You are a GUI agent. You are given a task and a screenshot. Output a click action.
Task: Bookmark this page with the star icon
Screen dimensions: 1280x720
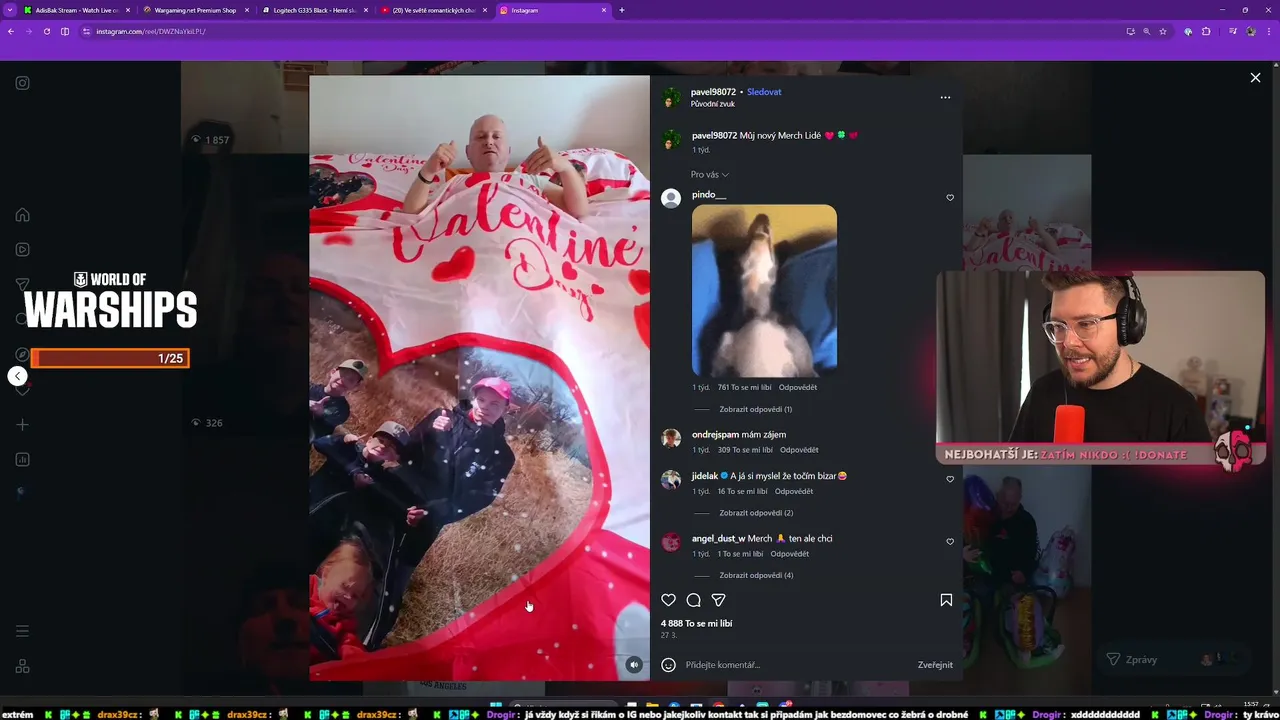pyautogui.click(x=1163, y=31)
